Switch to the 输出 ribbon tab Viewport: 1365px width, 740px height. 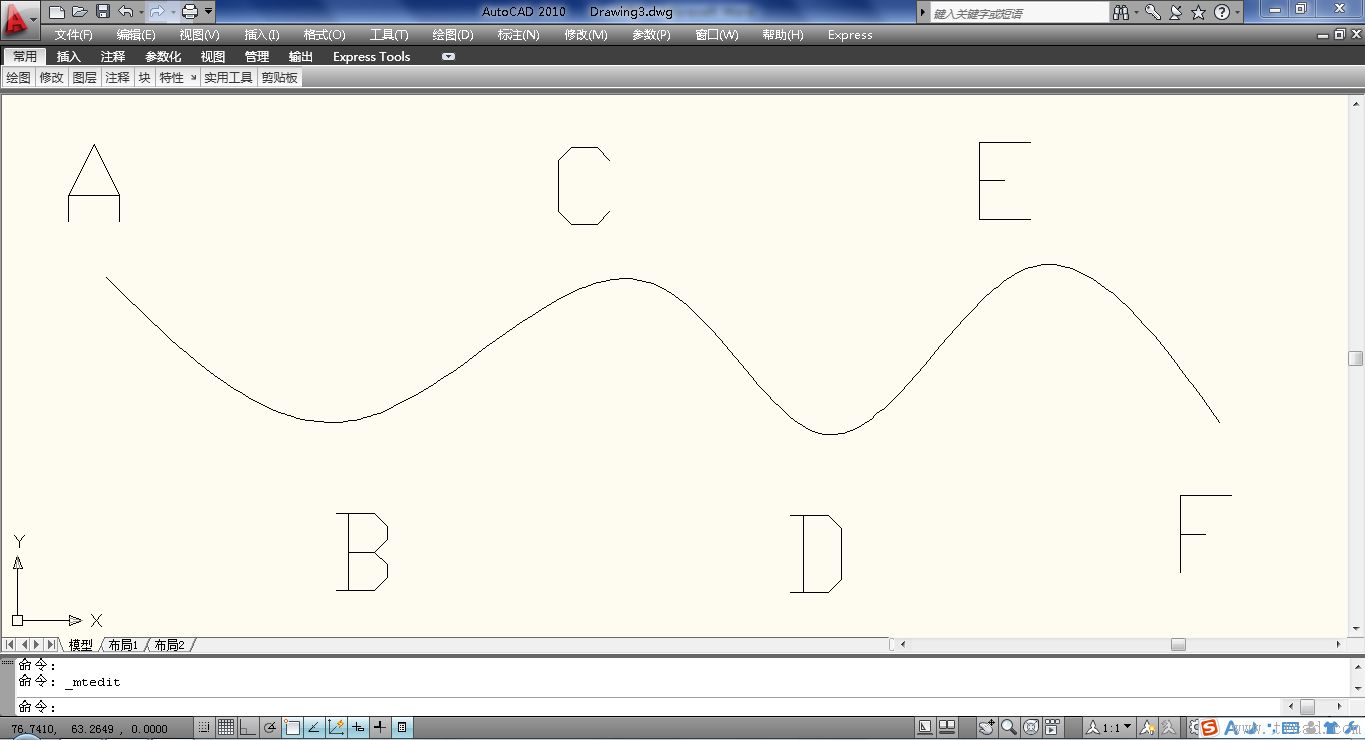click(x=301, y=57)
